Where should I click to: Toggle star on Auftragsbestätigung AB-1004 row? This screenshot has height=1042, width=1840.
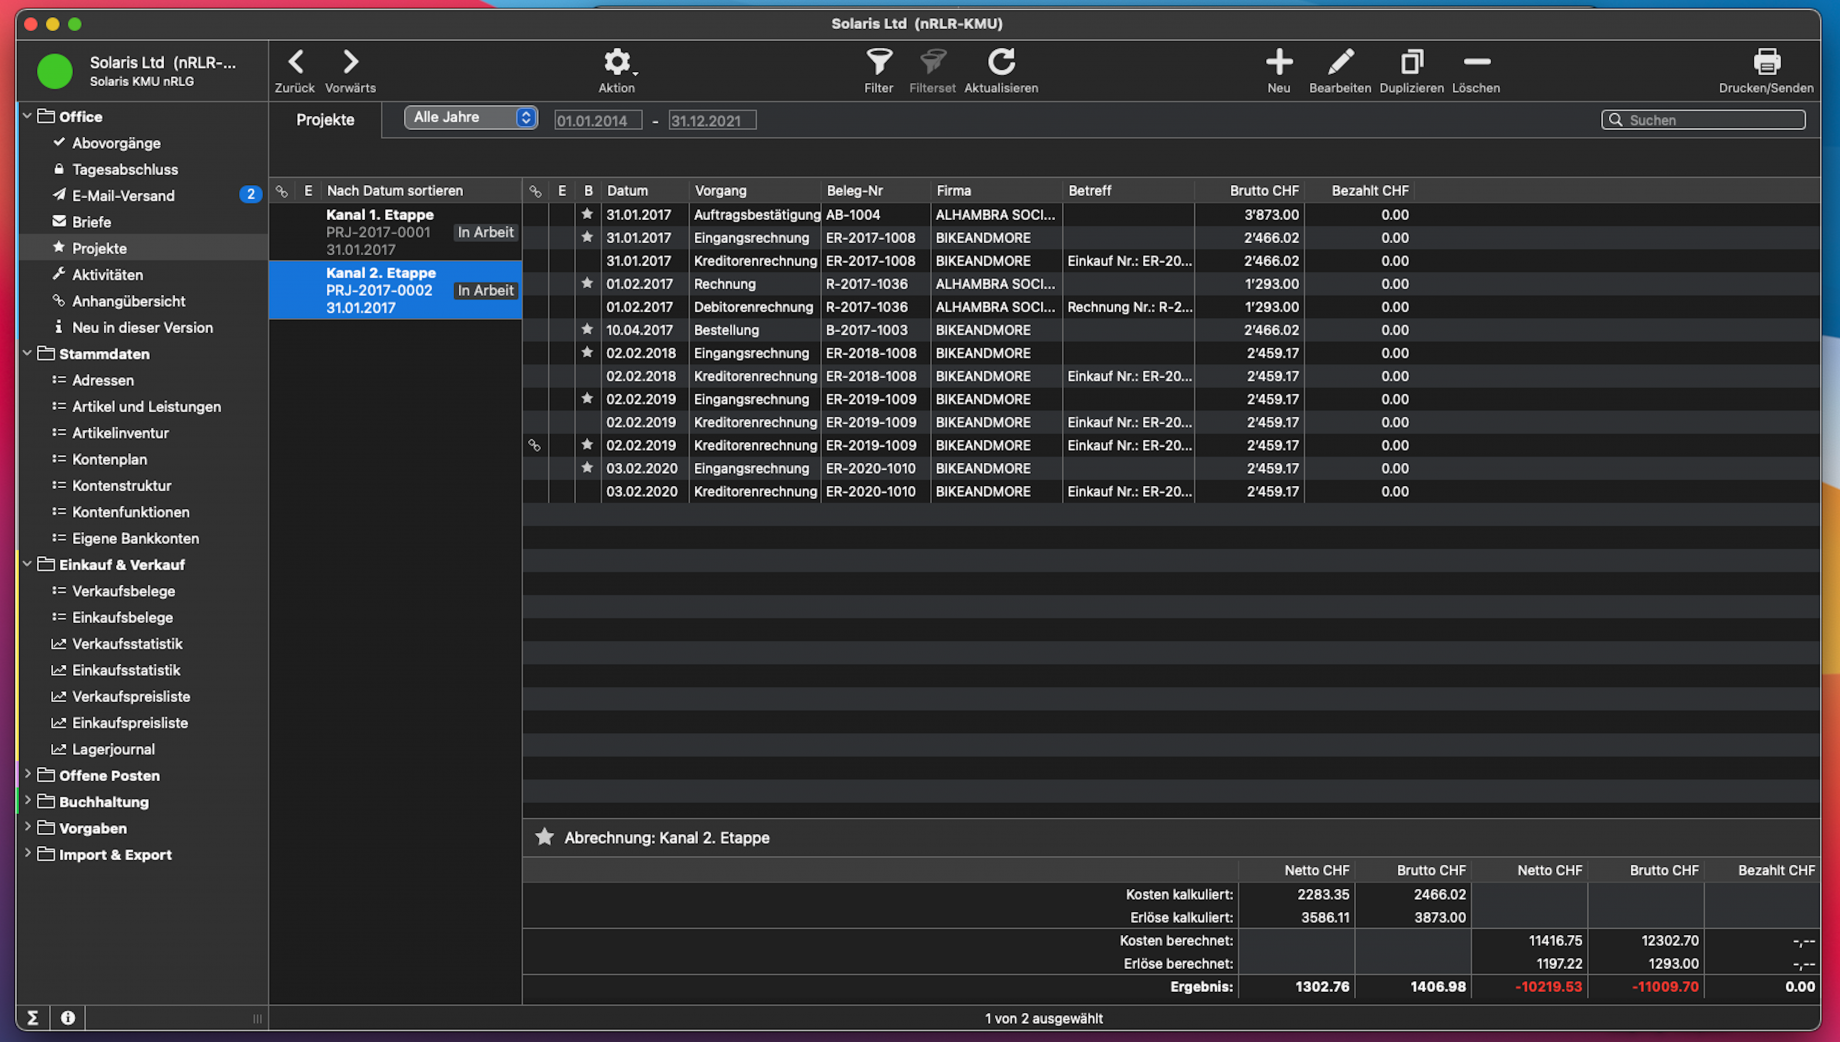click(587, 215)
